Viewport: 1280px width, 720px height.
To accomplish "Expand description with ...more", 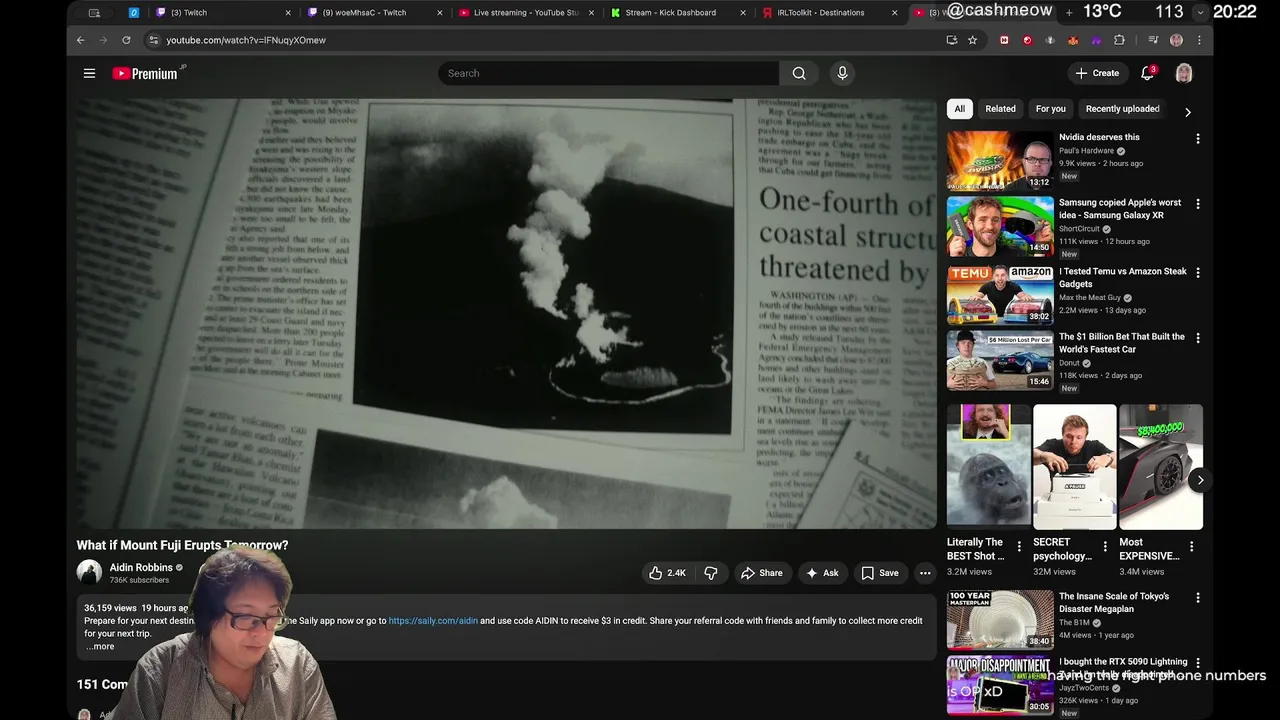I will coord(100,646).
